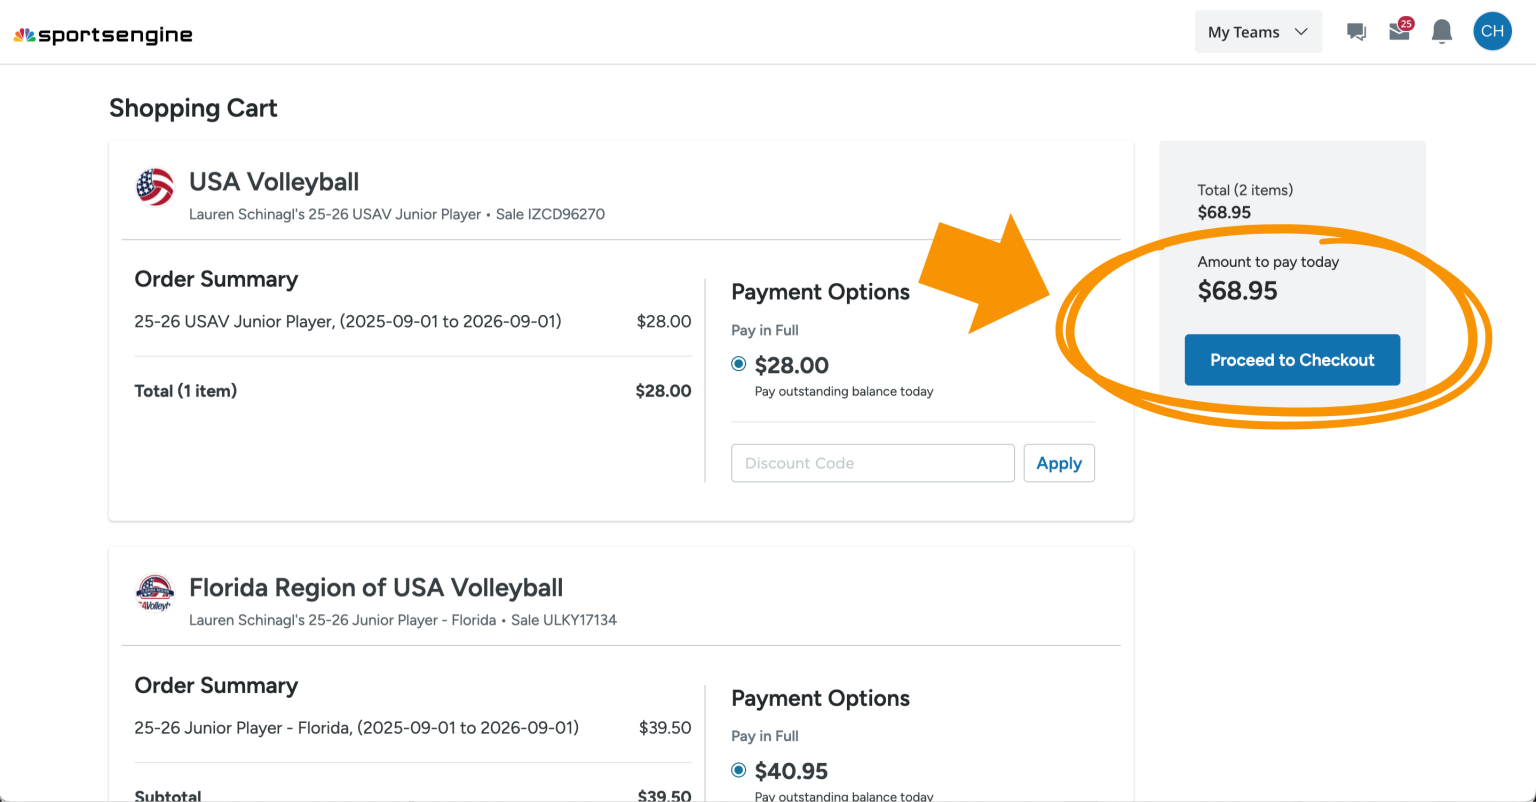Click sale number IZCD96270
Screen dimensions: 1536x802
pos(550,214)
